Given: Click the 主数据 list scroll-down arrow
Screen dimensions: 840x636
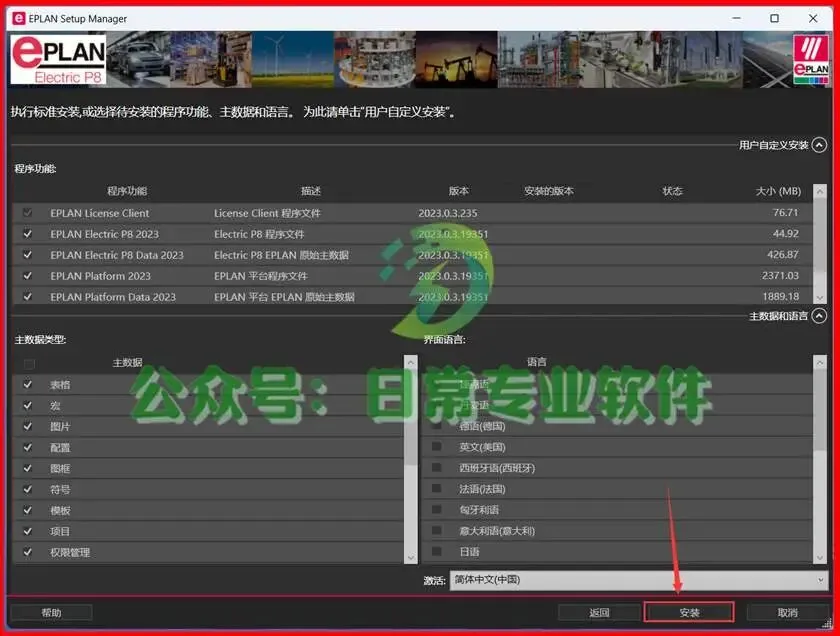Looking at the screenshot, I should pyautogui.click(x=410, y=557).
